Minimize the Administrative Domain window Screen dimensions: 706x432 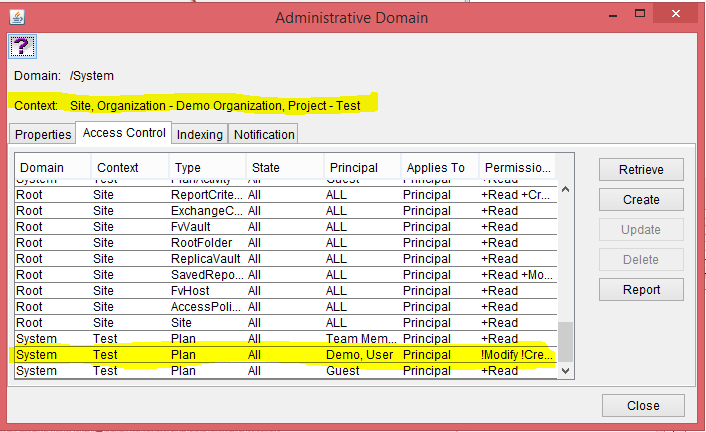tap(612, 16)
